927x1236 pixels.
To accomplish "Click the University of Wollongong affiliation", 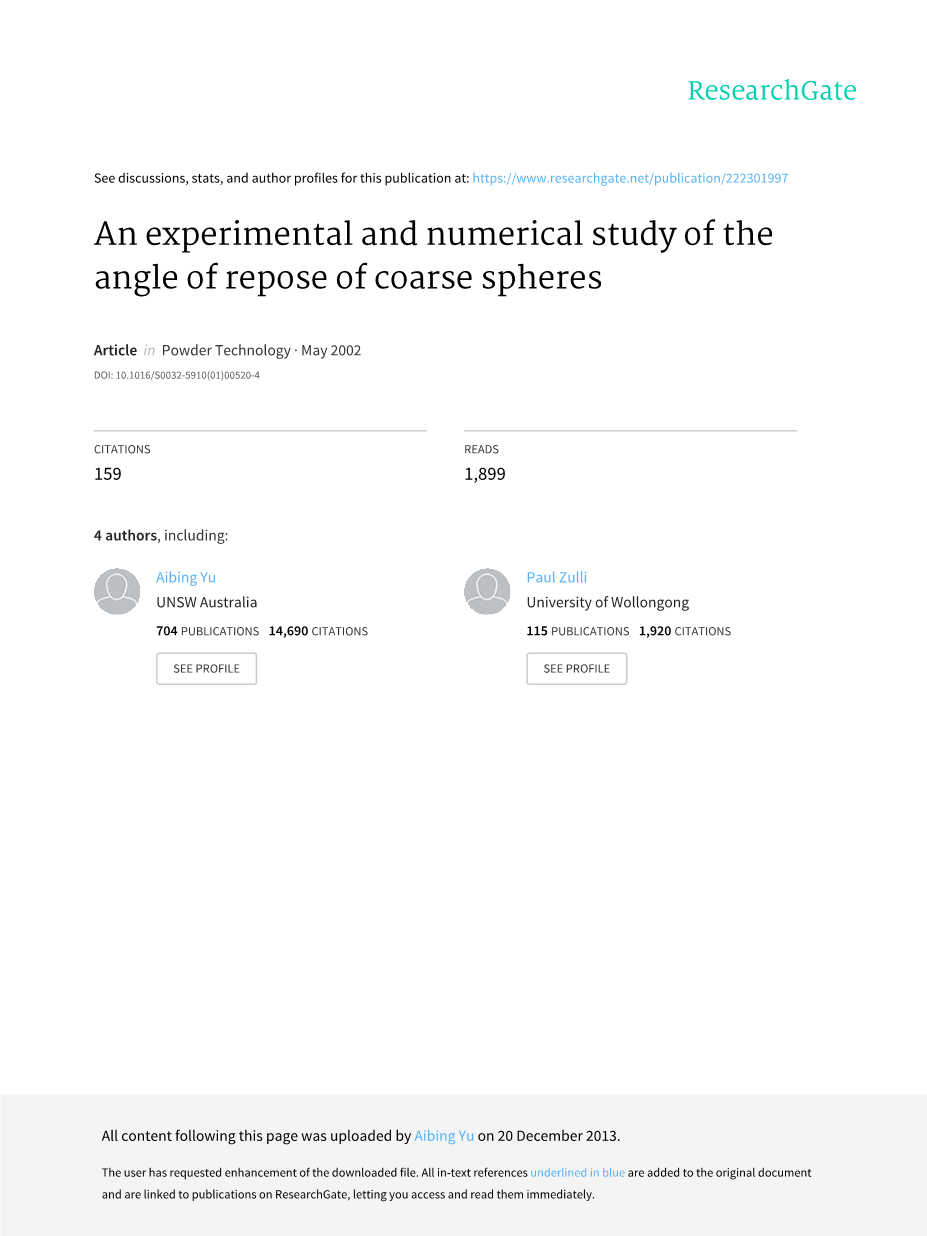I will [x=608, y=602].
